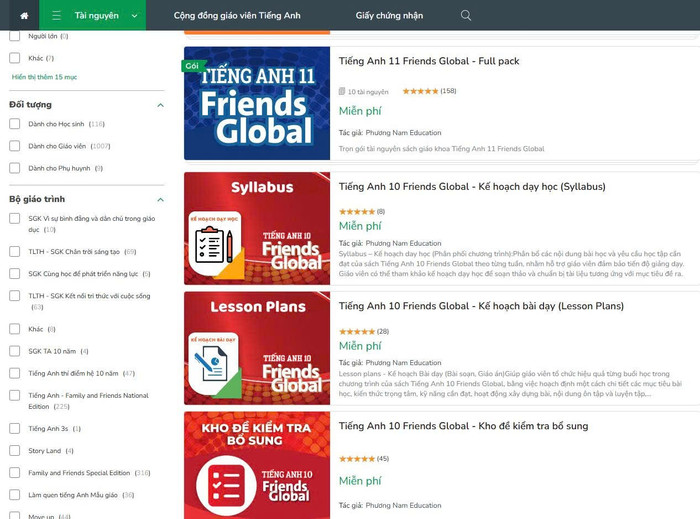Viewport: 700px width, 519px height.
Task: Expand list with Hiển thị thêm 15 mục
Action: pyautogui.click(x=44, y=77)
